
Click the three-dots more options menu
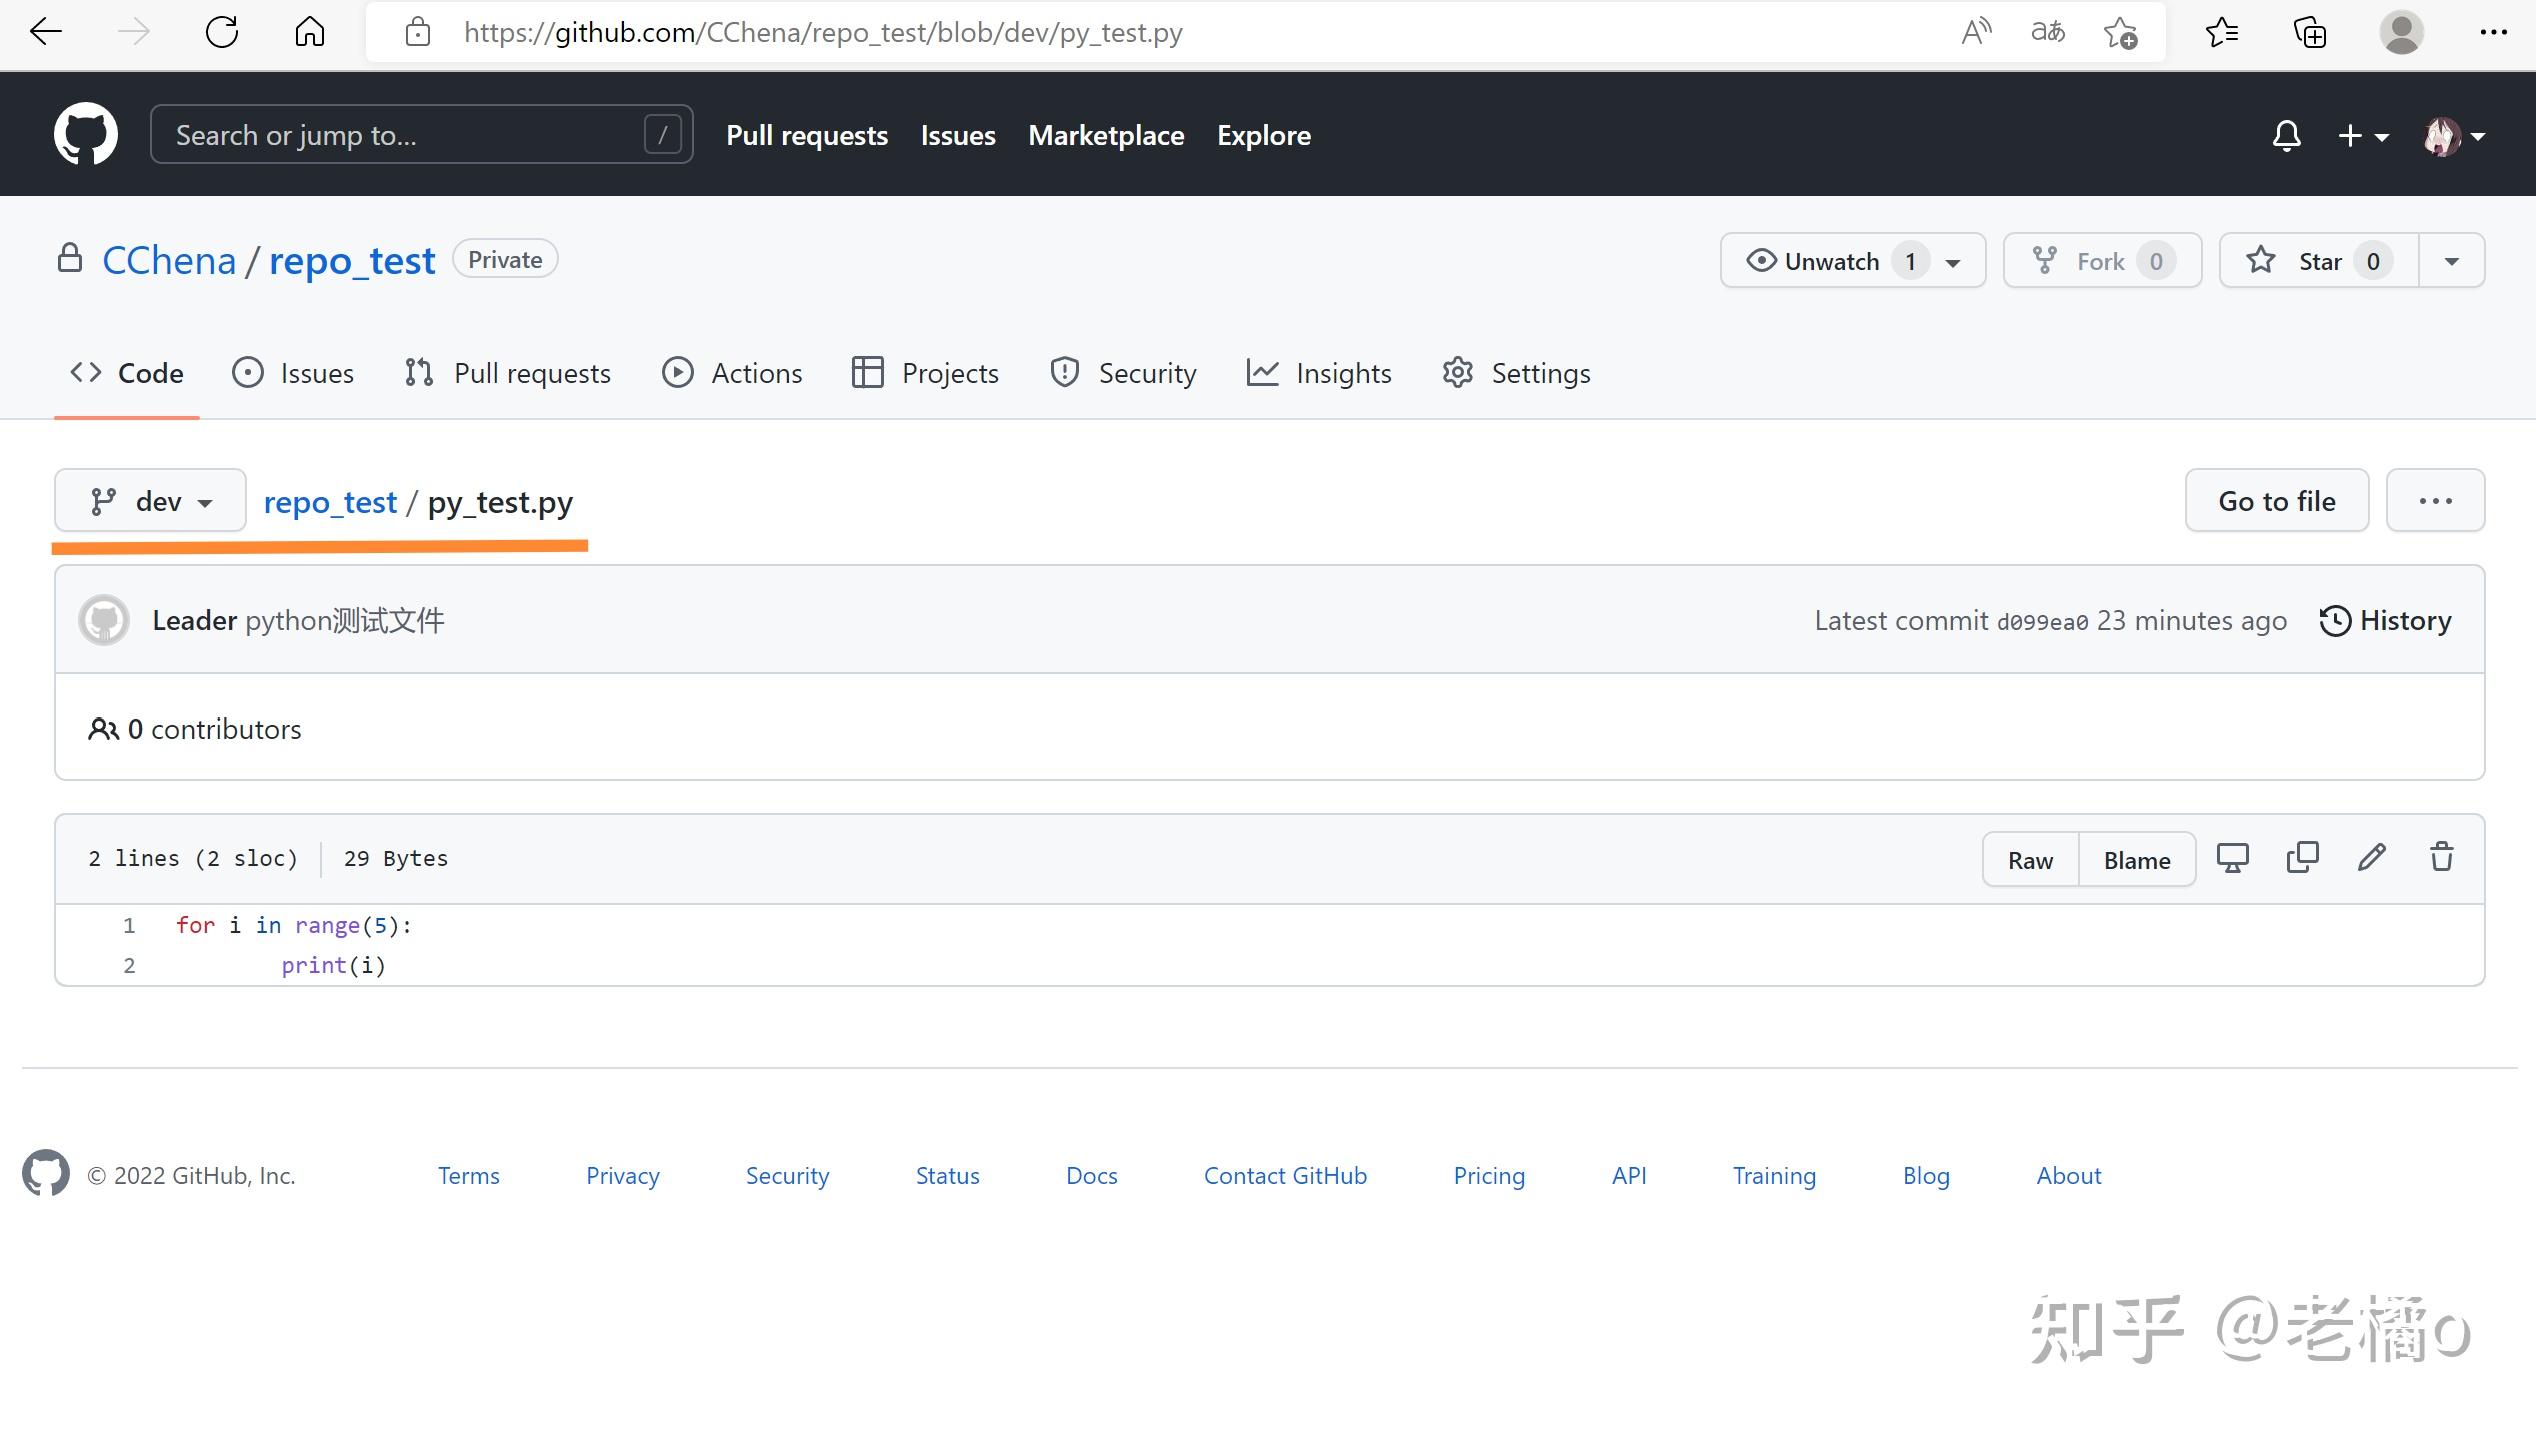[2435, 500]
